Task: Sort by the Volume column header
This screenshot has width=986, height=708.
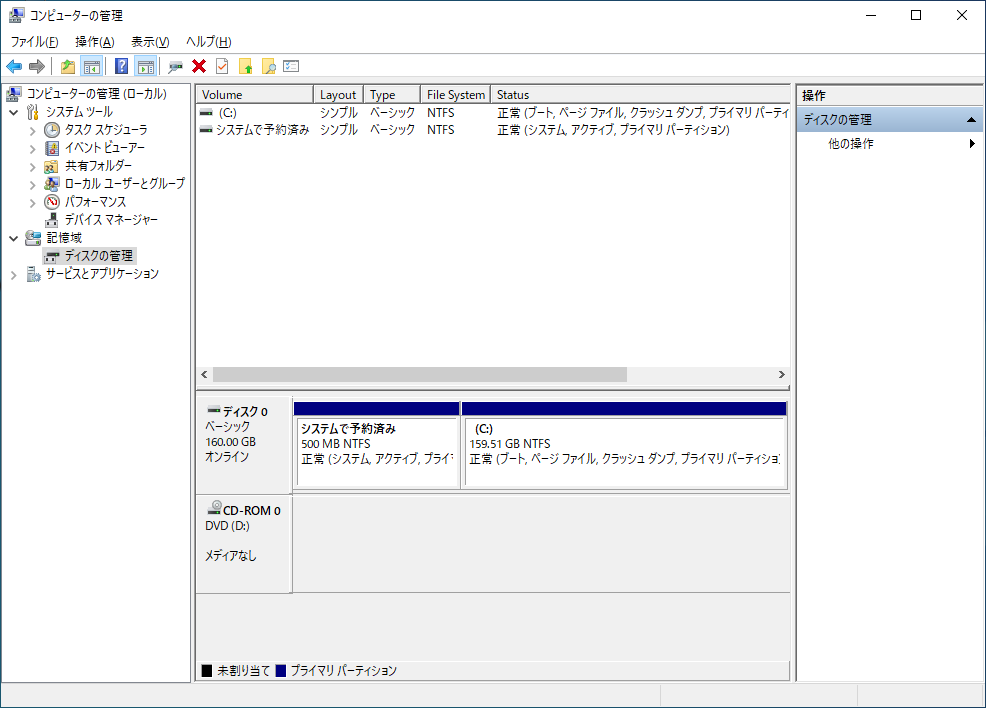Action: point(255,94)
